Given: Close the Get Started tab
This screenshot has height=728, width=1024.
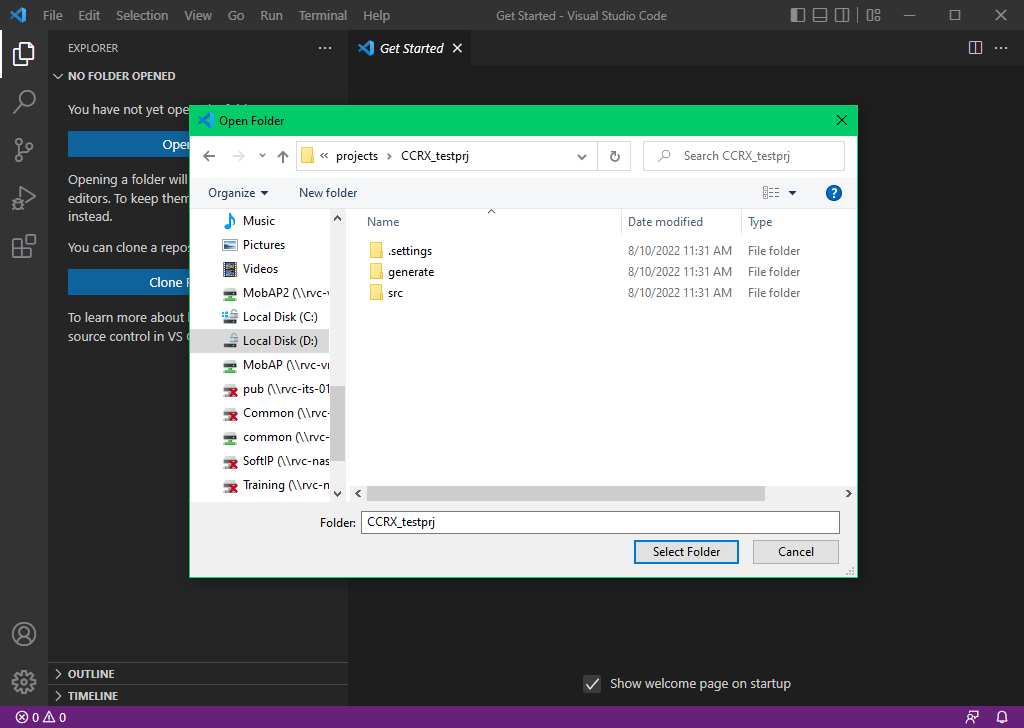Looking at the screenshot, I should point(457,48).
